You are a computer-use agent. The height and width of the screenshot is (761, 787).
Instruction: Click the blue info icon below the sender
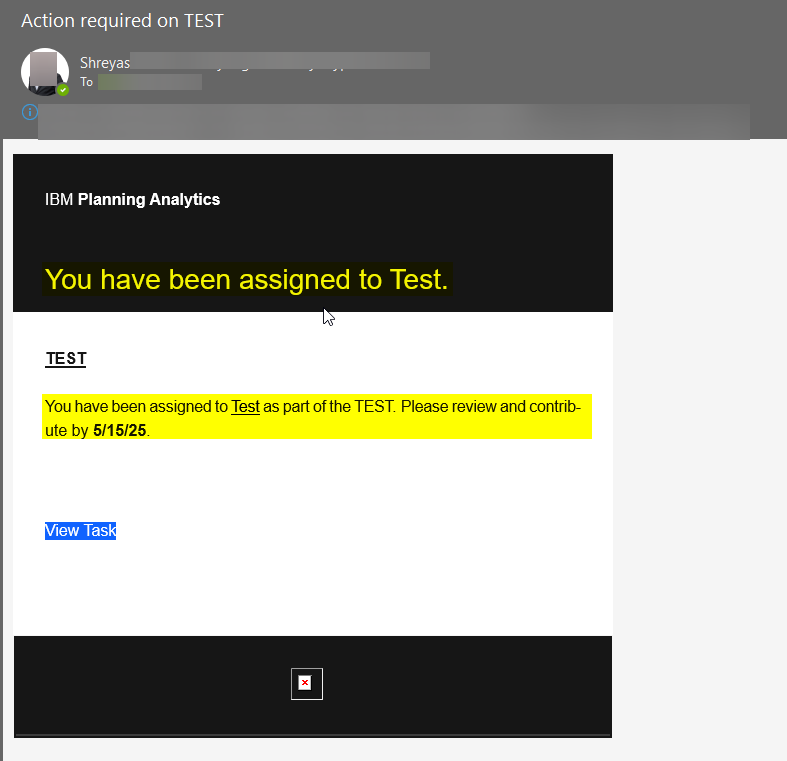click(30, 112)
